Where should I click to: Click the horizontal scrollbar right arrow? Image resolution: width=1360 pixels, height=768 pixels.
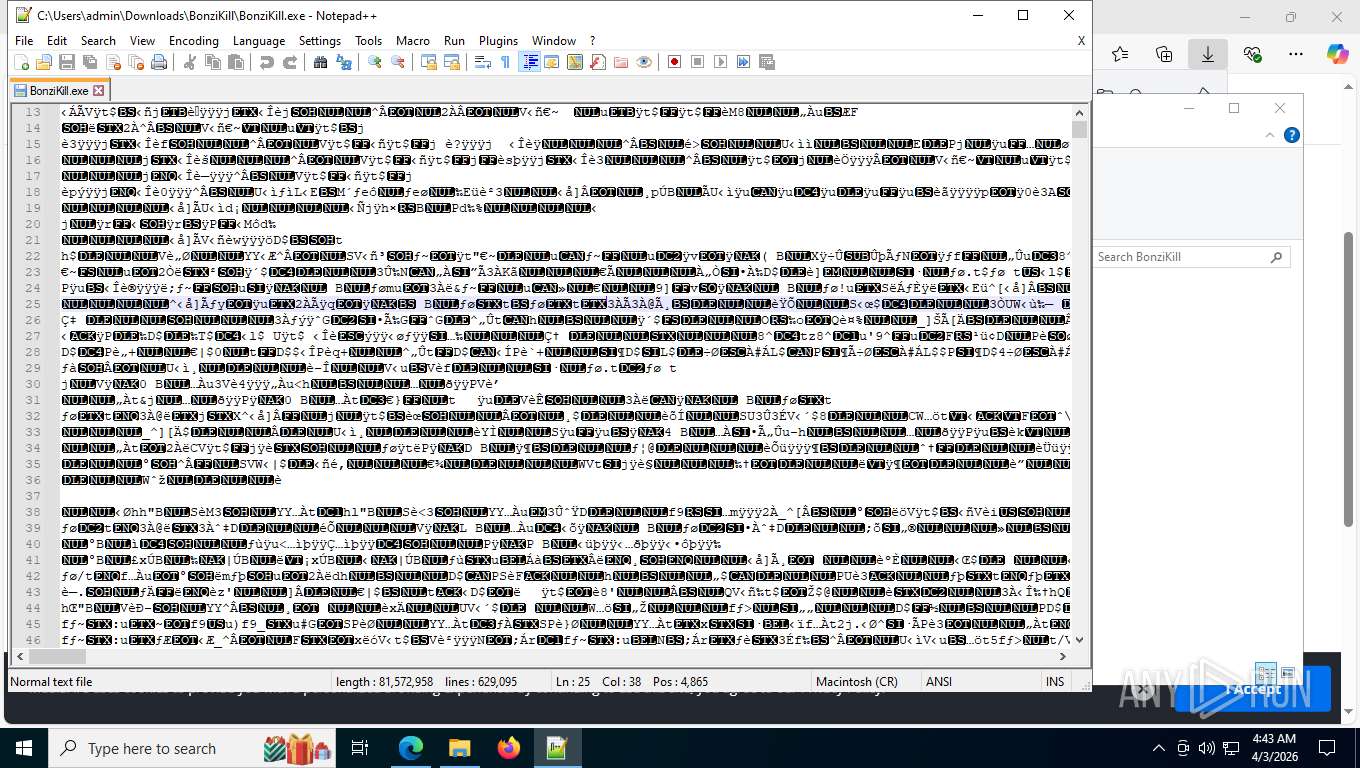(x=1063, y=657)
